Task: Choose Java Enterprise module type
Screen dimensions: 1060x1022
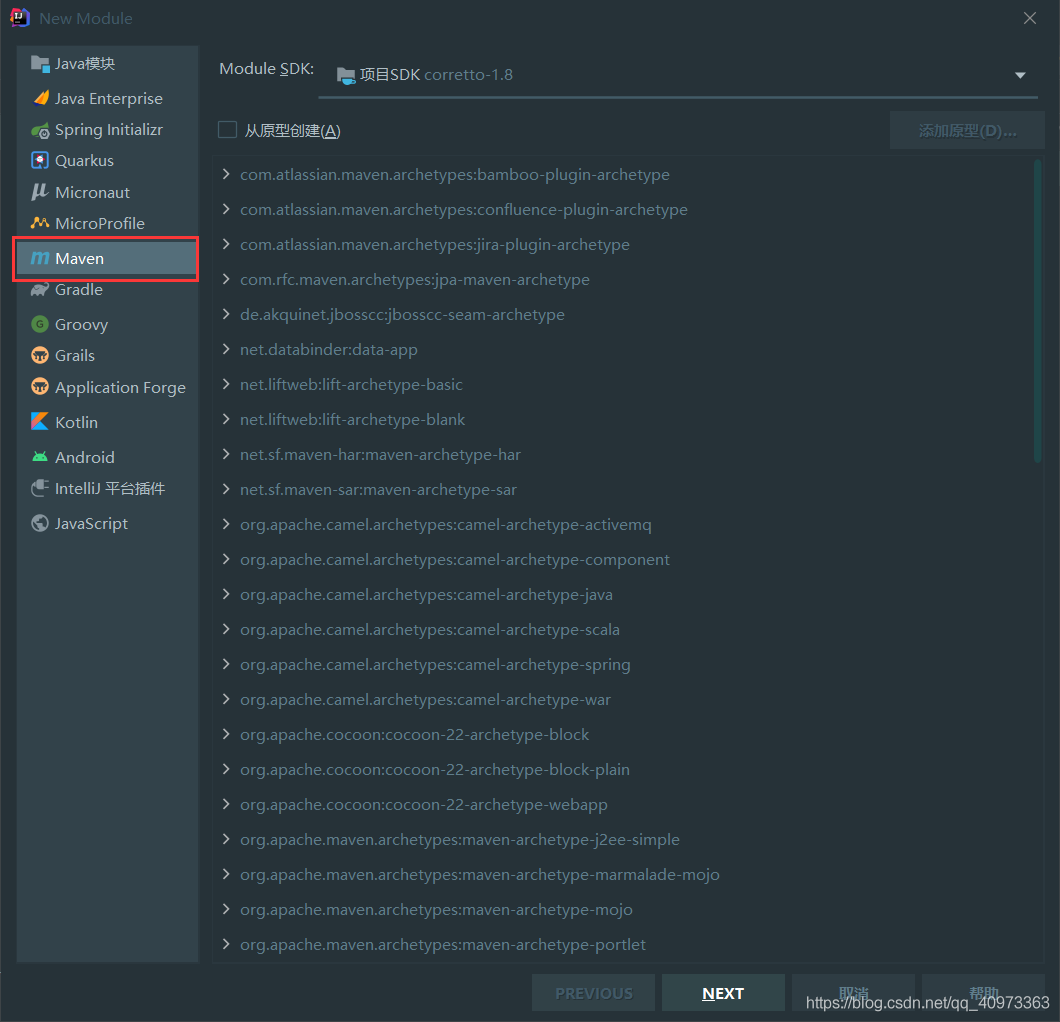Action: pos(108,99)
